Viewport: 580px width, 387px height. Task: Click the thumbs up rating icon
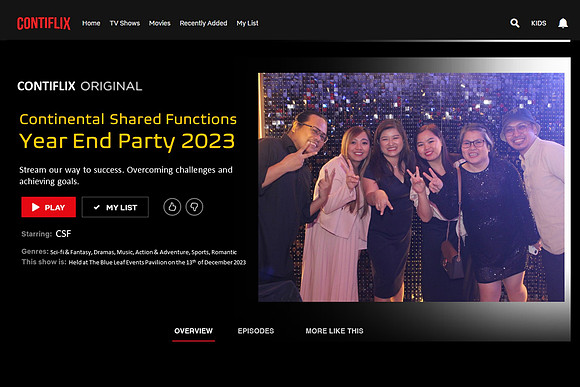pos(172,207)
